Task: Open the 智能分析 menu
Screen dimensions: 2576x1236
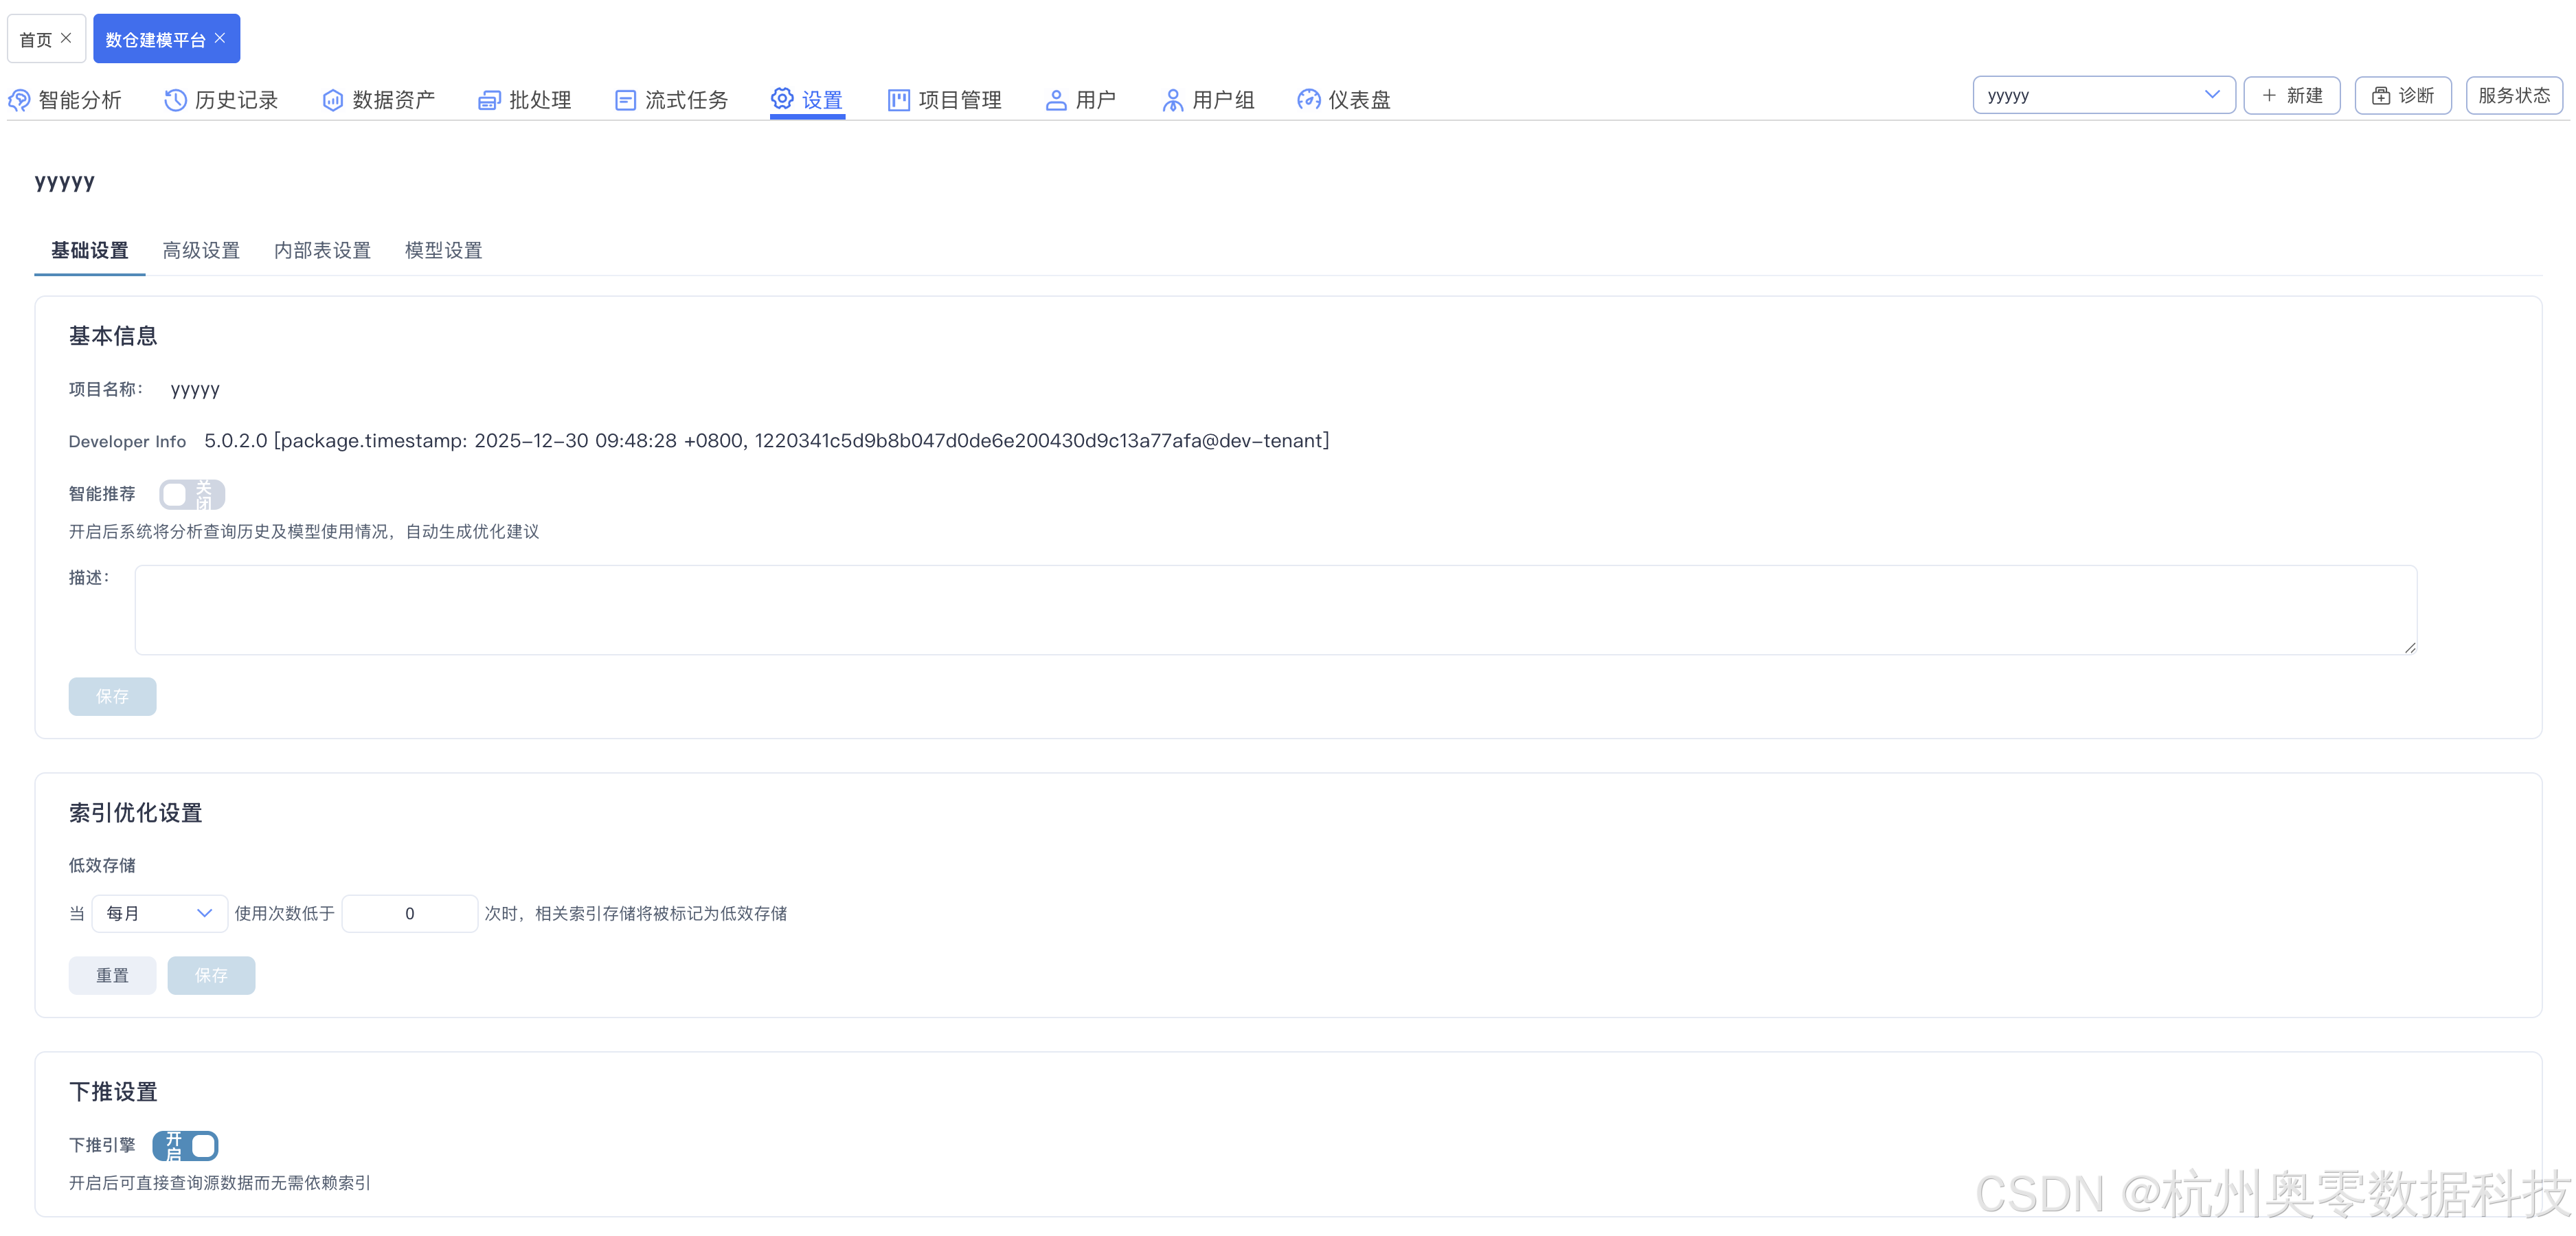Action: (80, 100)
